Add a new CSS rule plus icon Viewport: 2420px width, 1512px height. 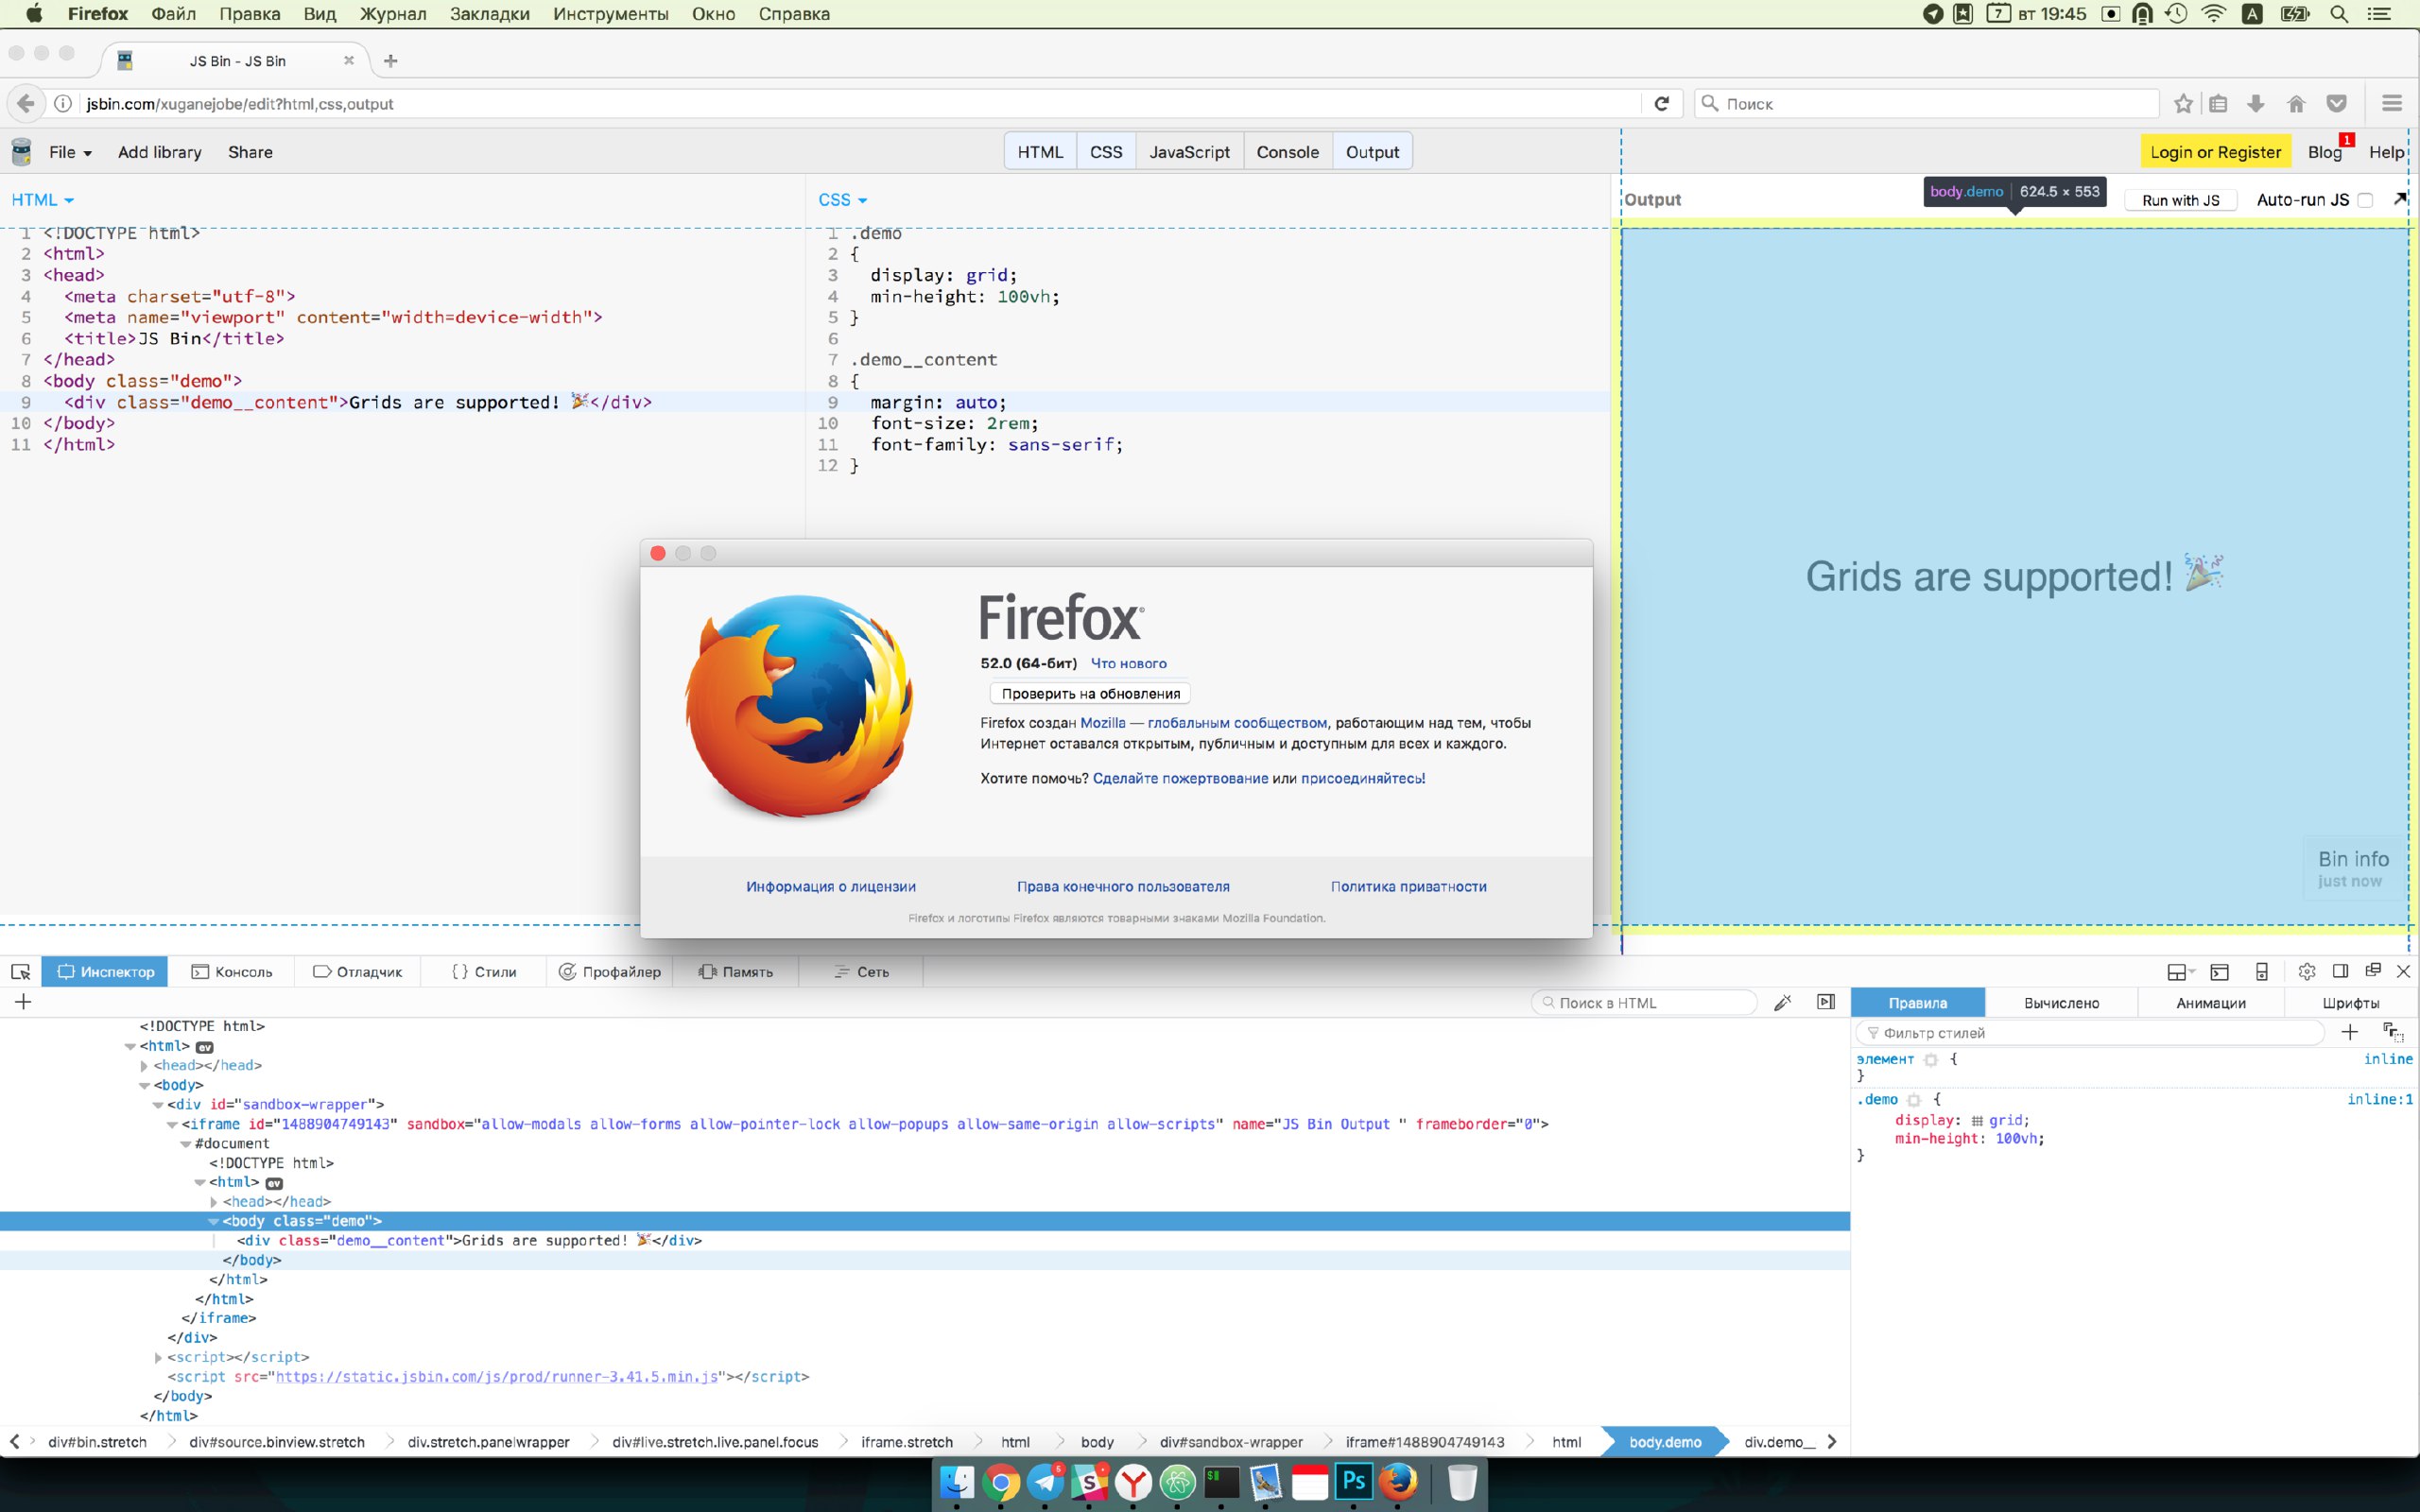click(x=2350, y=1032)
